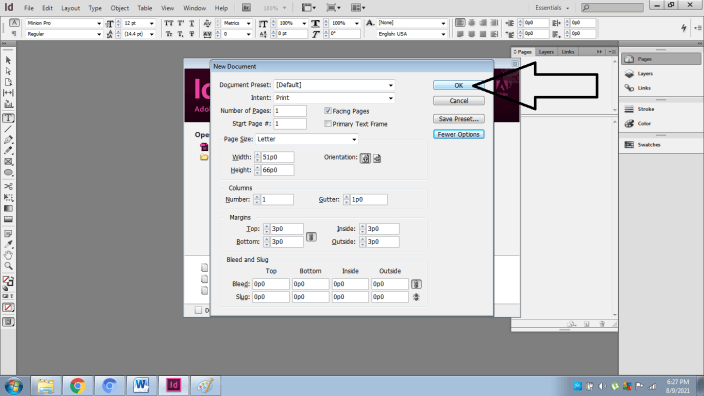
Task: Open Adobe Bridge from the application bar
Action: 246,8
